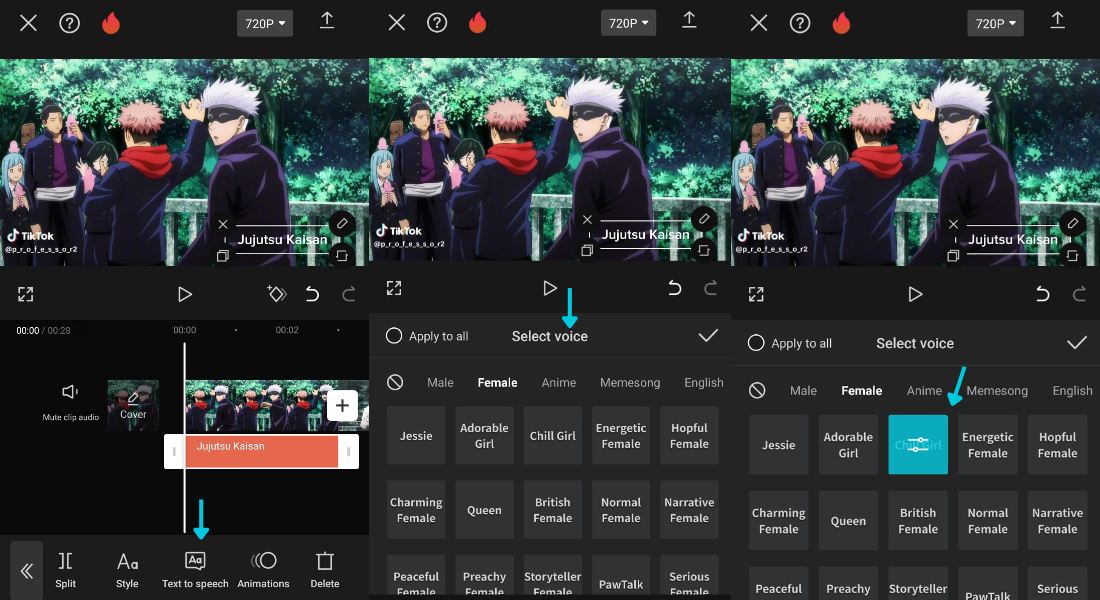The height and width of the screenshot is (600, 1100).
Task: Pick Queen voice in the middle screen
Action: click(484, 510)
